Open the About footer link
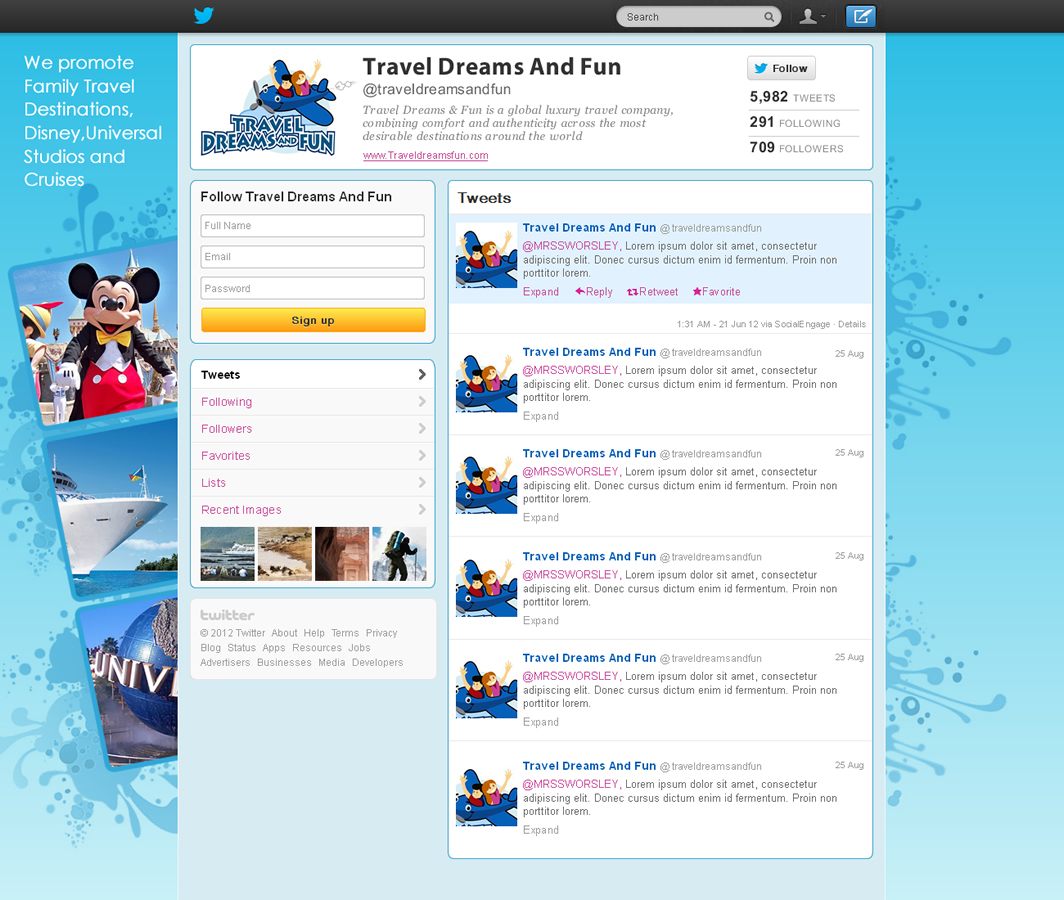1064x900 pixels. [284, 633]
